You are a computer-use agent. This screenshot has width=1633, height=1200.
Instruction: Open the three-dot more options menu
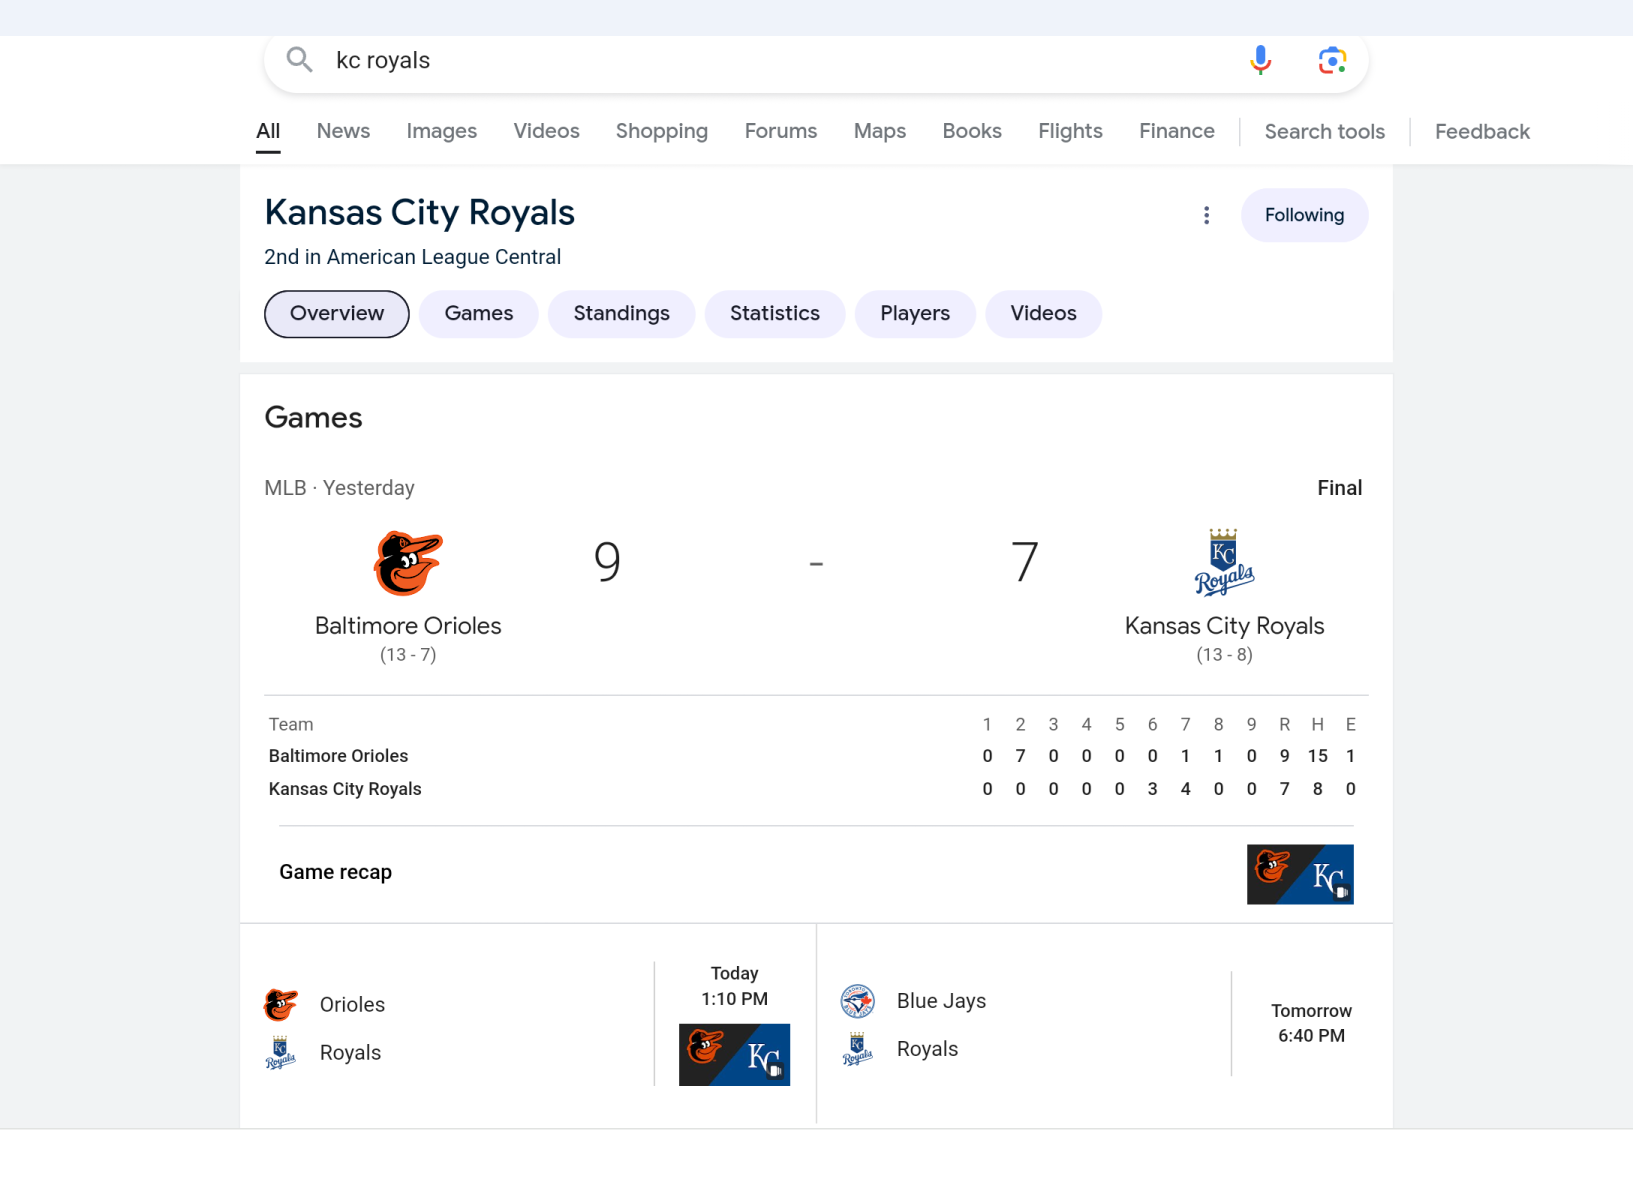pyautogui.click(x=1206, y=215)
